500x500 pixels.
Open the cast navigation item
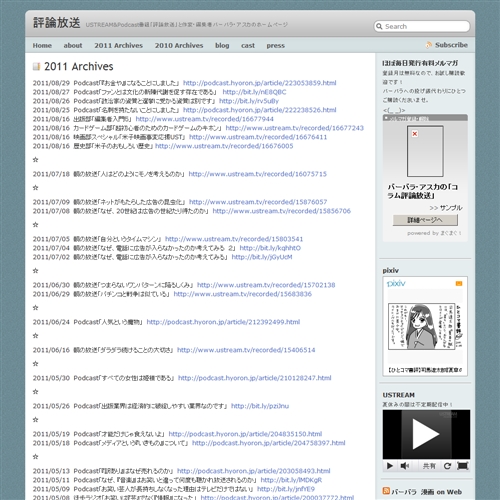click(248, 45)
